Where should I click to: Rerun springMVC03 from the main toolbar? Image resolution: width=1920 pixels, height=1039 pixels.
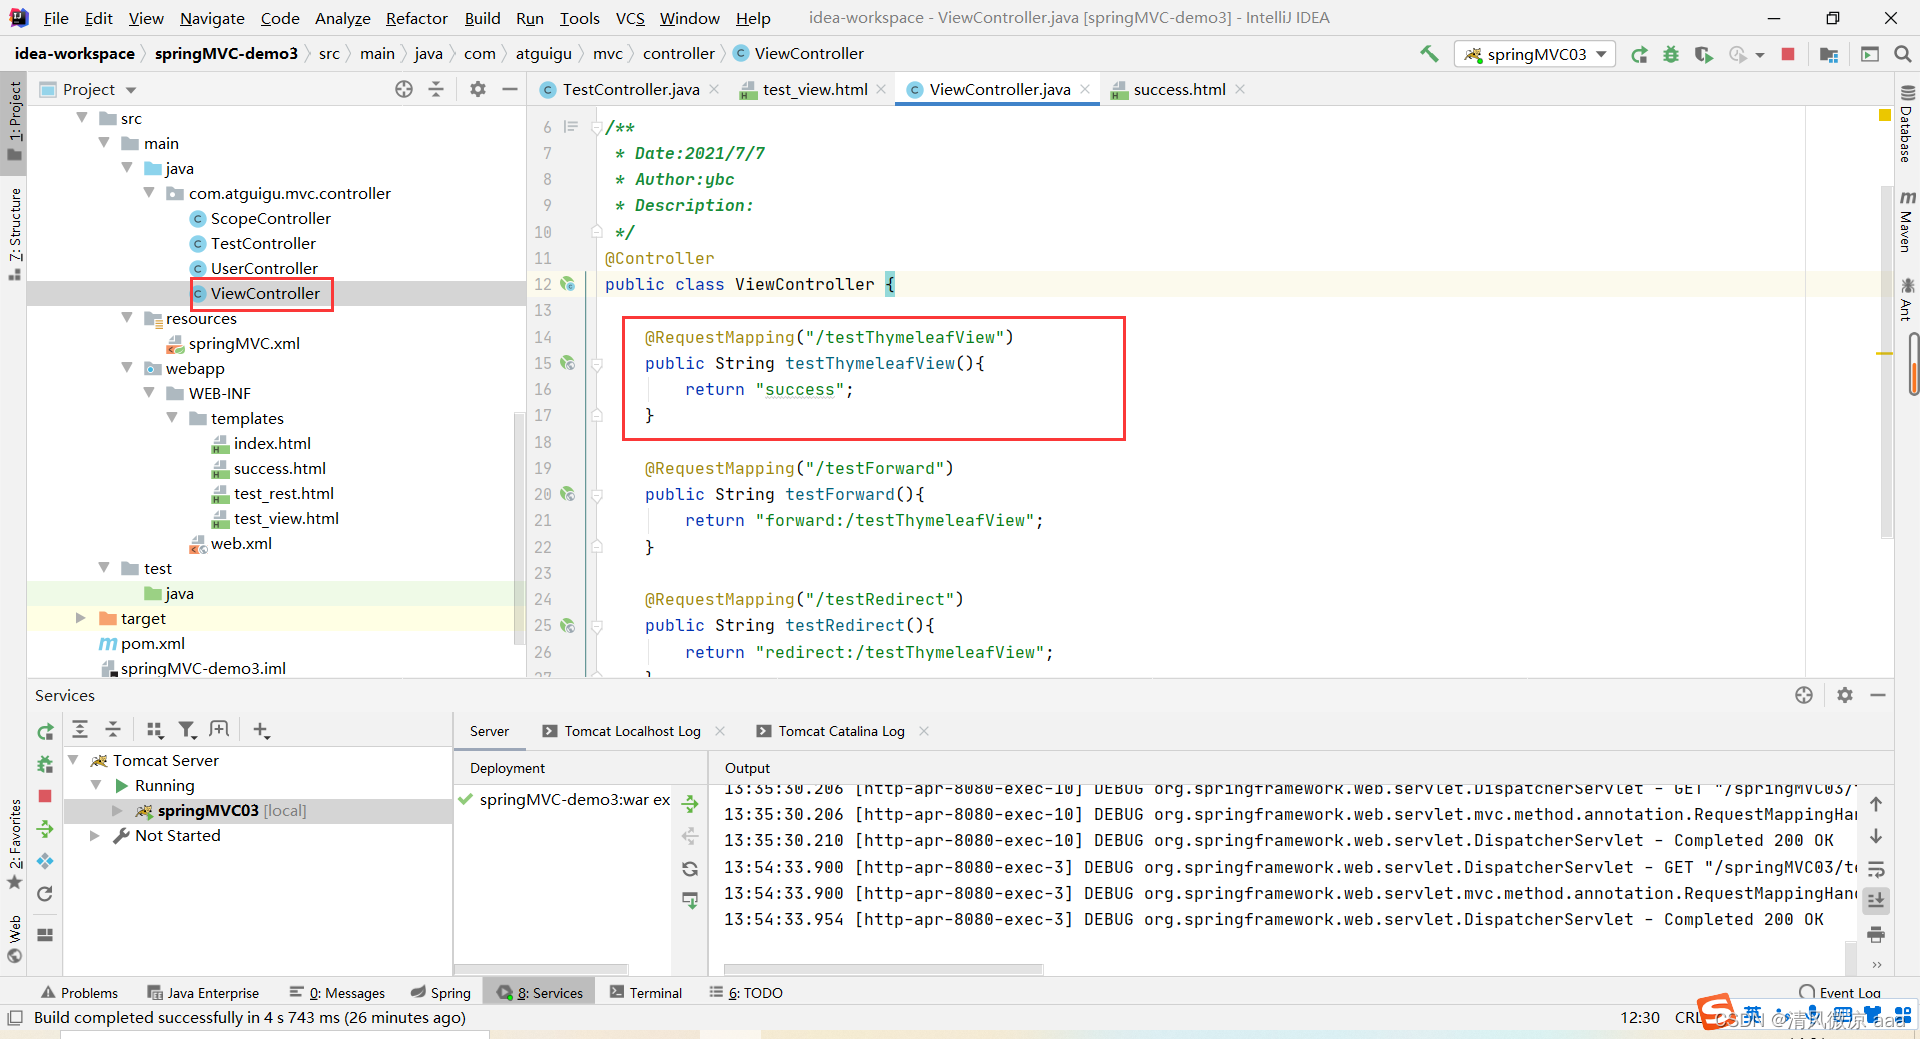pyautogui.click(x=1639, y=54)
